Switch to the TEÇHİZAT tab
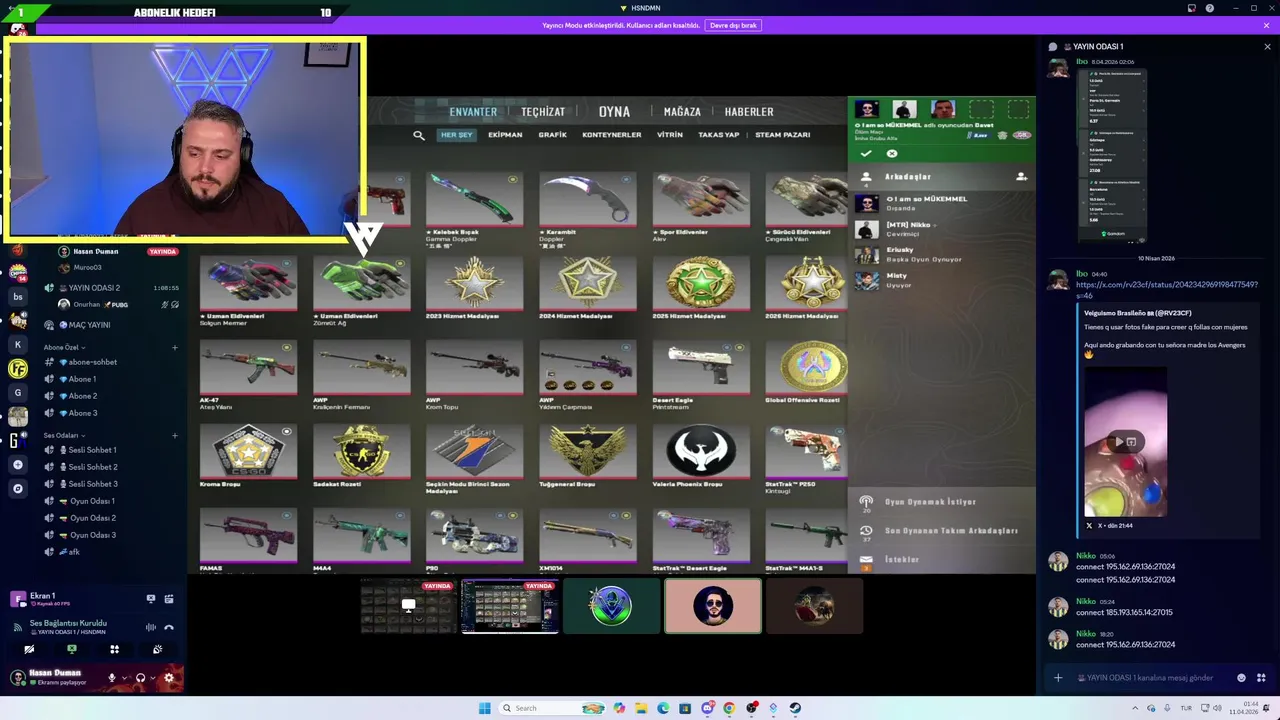 [x=543, y=112]
